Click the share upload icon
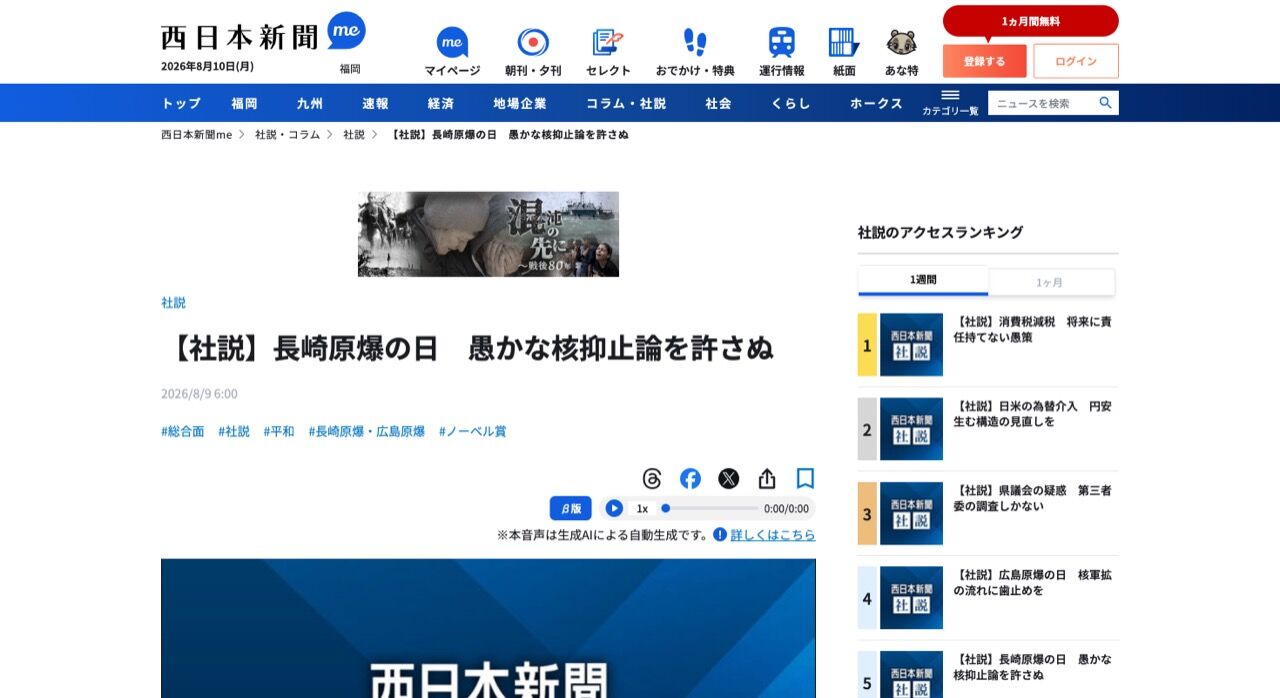Image resolution: width=1280 pixels, height=698 pixels. [x=767, y=478]
